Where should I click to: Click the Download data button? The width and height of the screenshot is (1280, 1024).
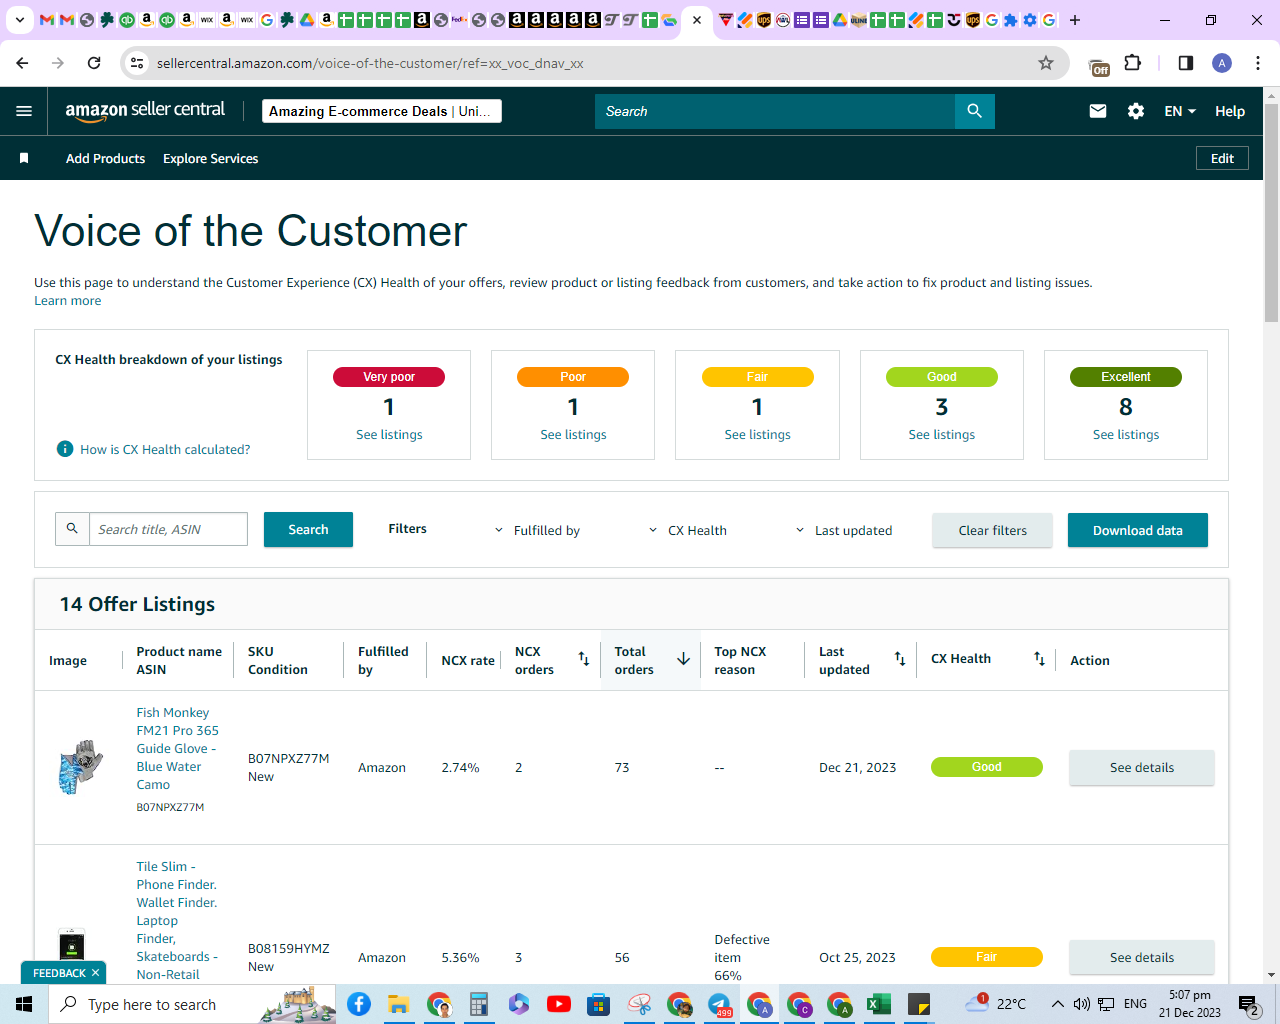tap(1138, 530)
